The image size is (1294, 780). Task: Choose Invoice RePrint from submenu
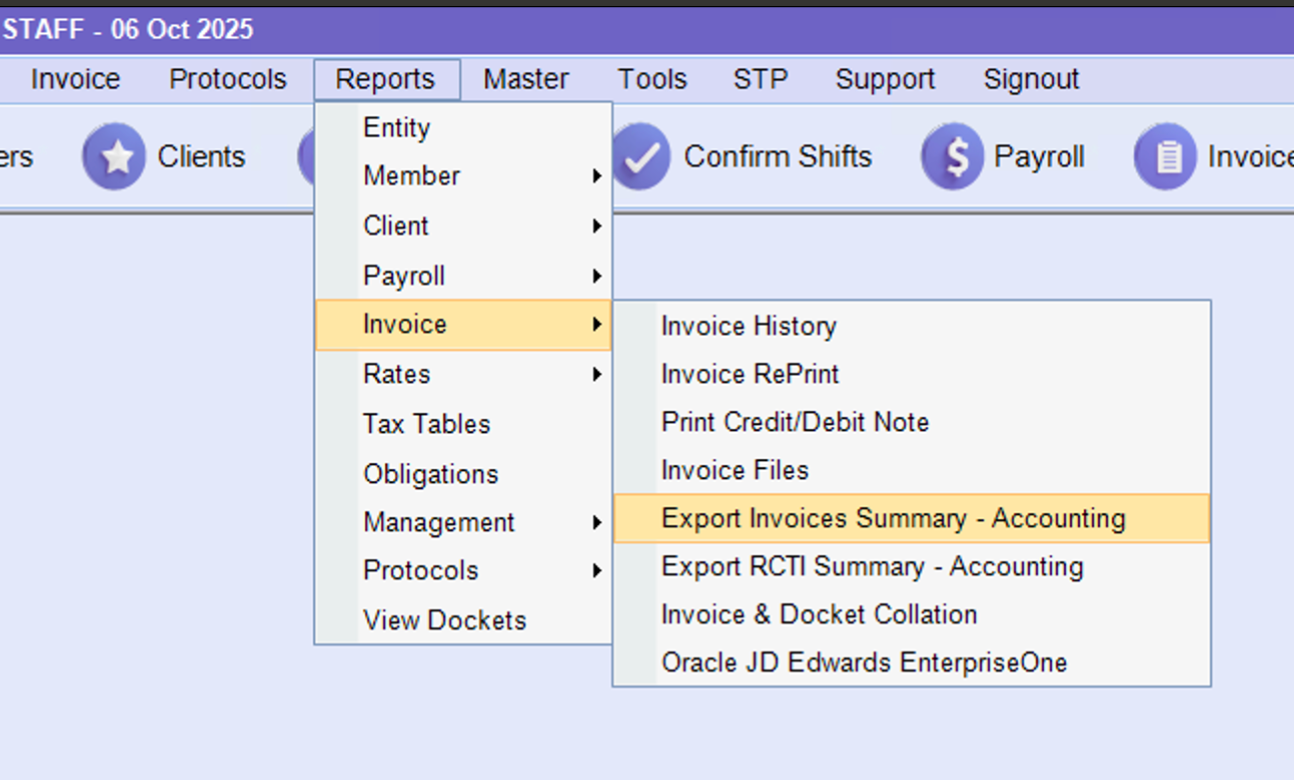point(750,374)
